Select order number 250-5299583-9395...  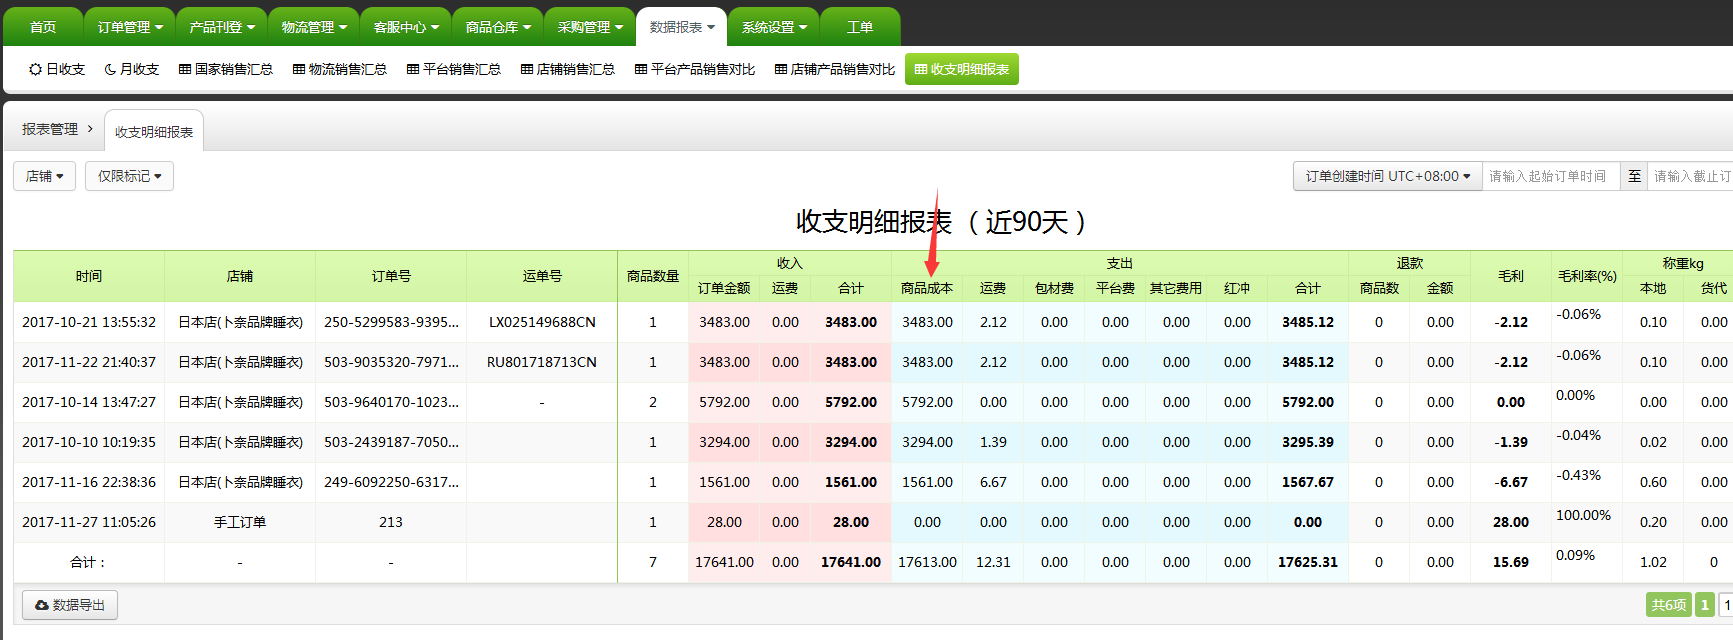pyautogui.click(x=391, y=322)
